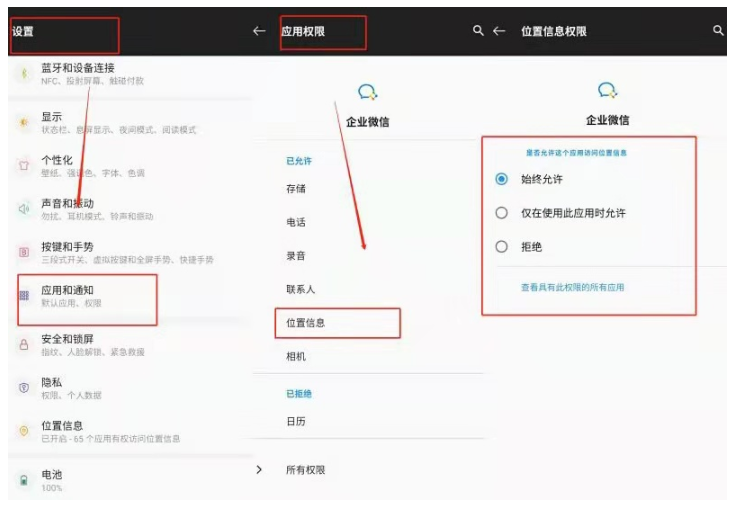Screen dimensions: 735x513
Task: Open 隐私 settings entry
Action: [131, 388]
